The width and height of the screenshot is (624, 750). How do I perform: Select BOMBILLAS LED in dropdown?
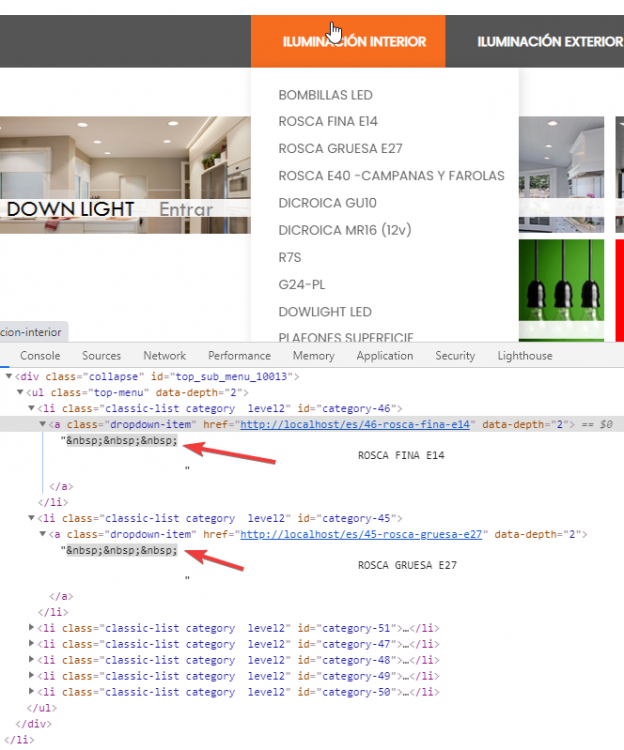click(325, 95)
